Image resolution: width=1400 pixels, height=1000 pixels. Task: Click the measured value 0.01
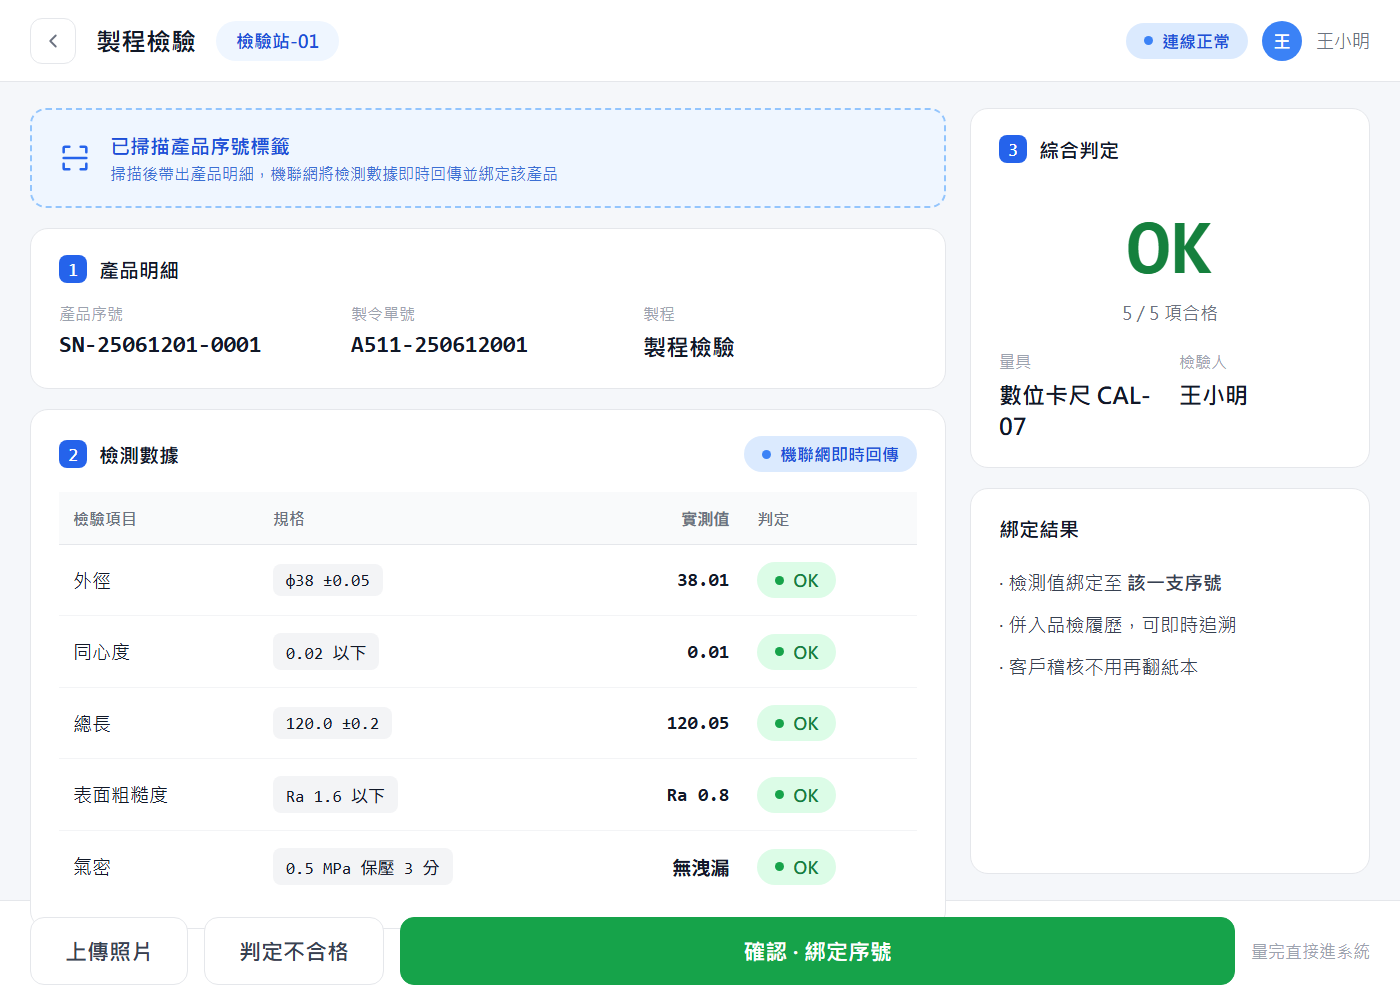click(708, 652)
